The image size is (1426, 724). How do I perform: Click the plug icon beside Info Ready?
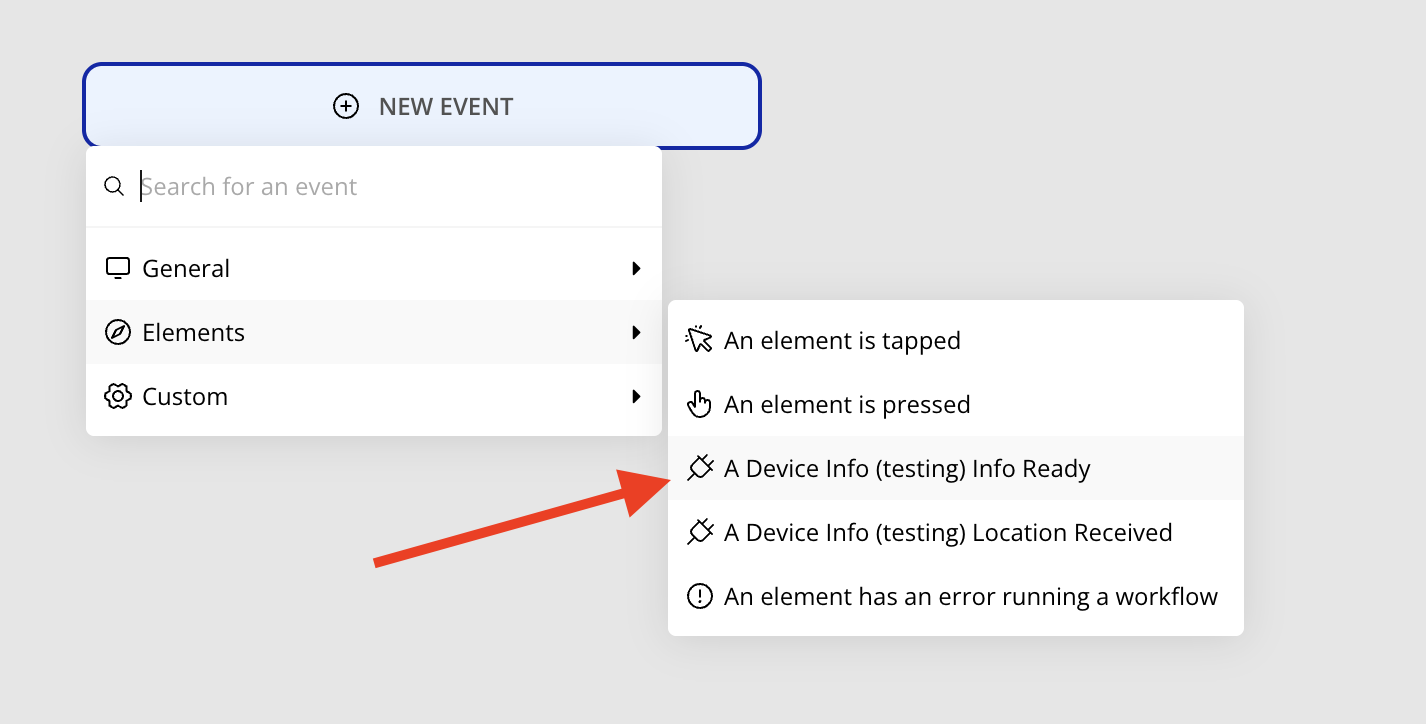[x=700, y=468]
